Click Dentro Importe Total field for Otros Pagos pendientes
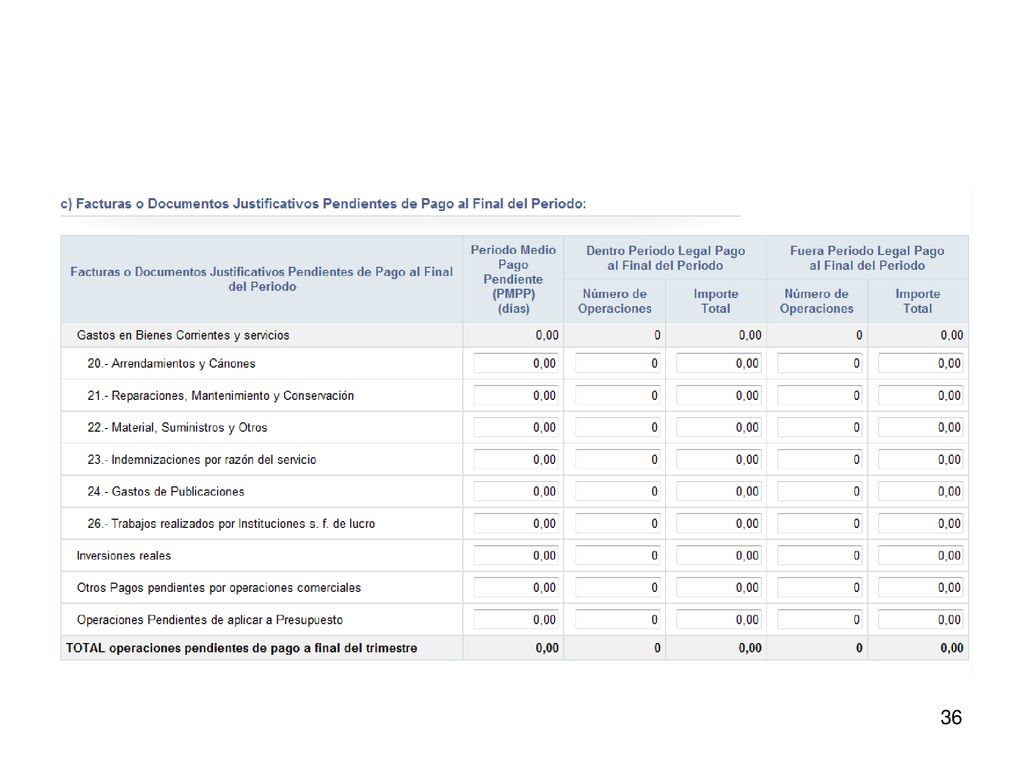 click(719, 587)
